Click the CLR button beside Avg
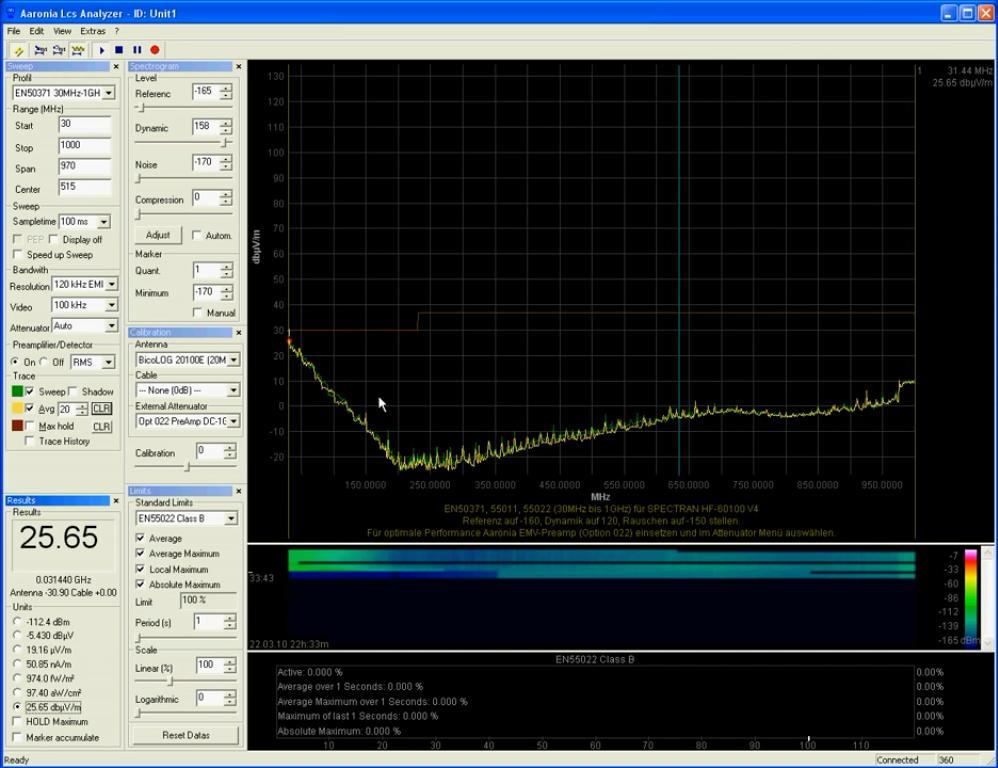The width and height of the screenshot is (998, 768). [101, 408]
